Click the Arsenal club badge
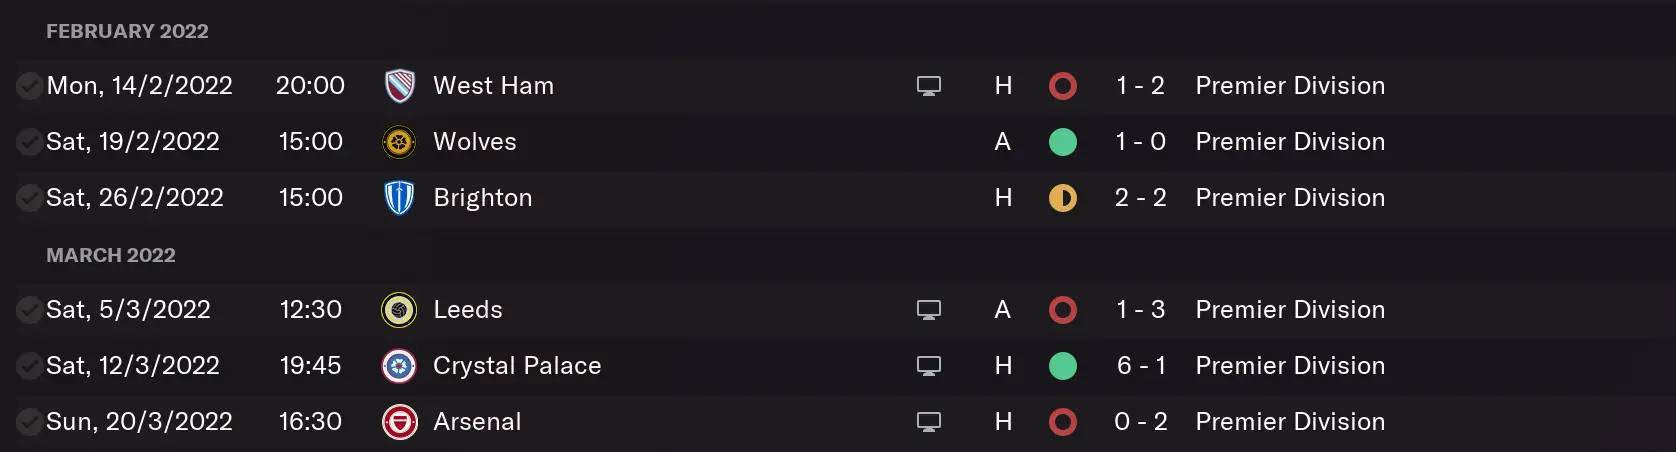 tap(399, 422)
